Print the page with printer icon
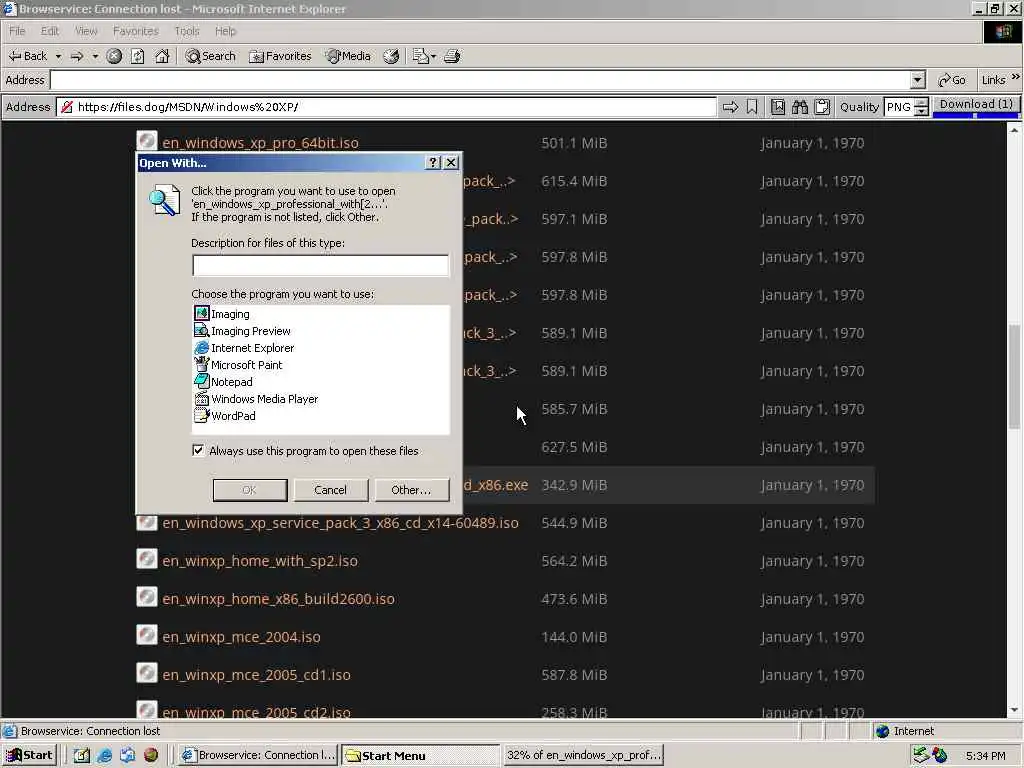The image size is (1024, 768). pyautogui.click(x=453, y=56)
